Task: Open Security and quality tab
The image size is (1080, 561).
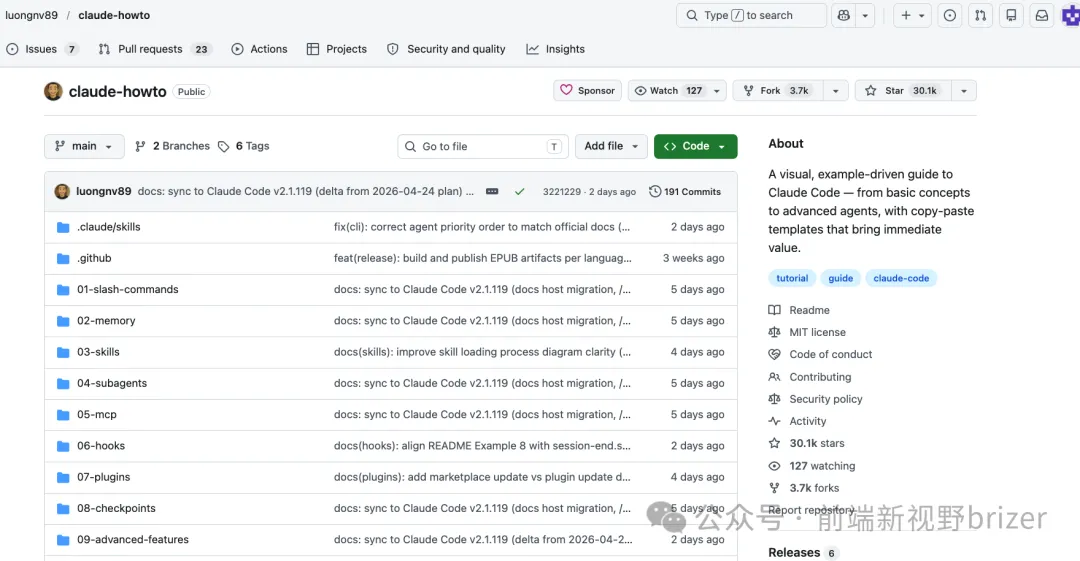Action: click(x=446, y=49)
